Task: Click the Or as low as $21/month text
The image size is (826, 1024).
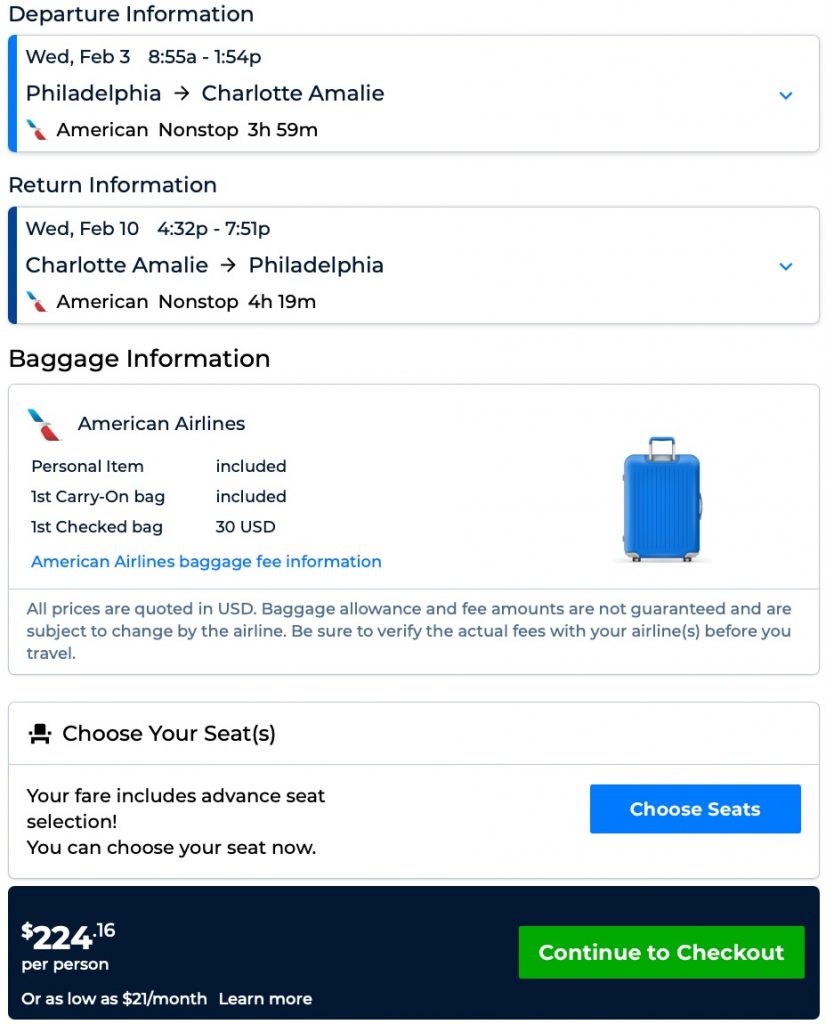Action: [114, 999]
